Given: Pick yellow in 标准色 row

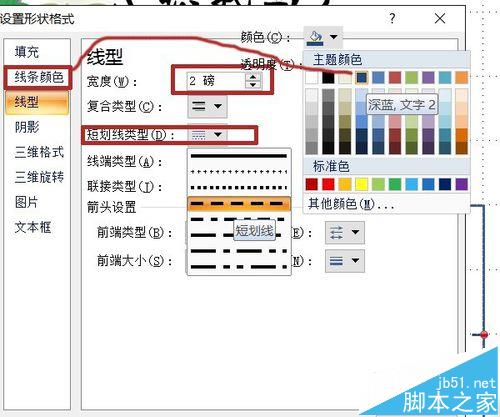Looking at the screenshot, I should pyautogui.click(x=362, y=184).
